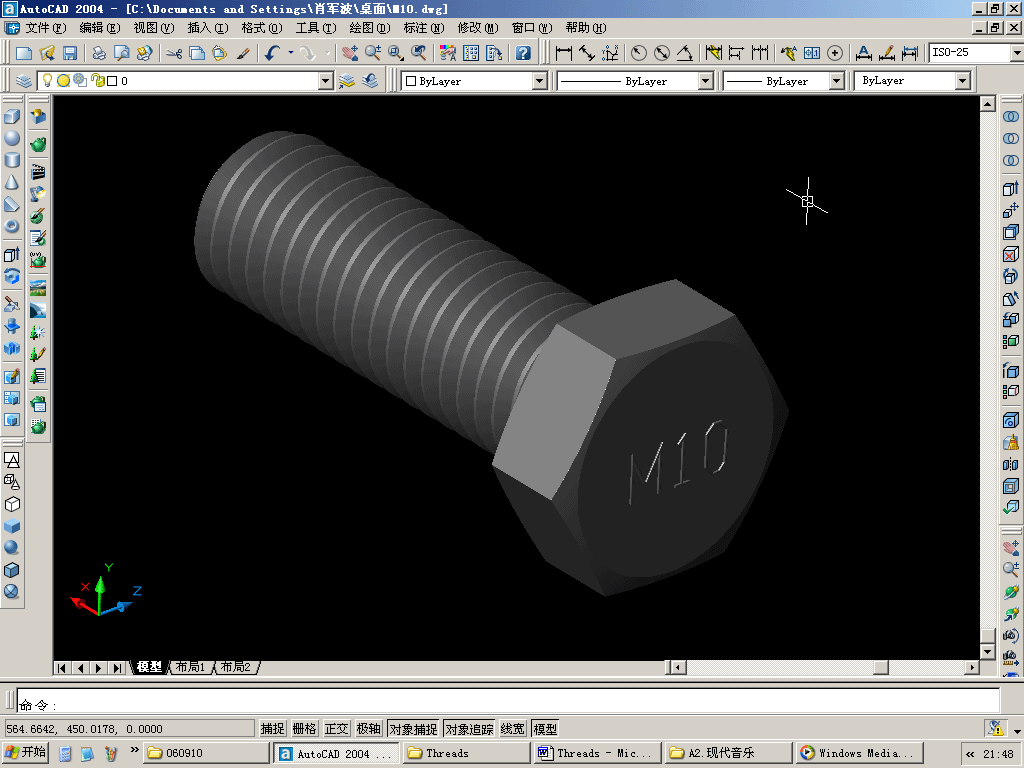Viewport: 1024px width, 768px height.
Task: Click the Undo arrow icon
Action: pos(272,53)
